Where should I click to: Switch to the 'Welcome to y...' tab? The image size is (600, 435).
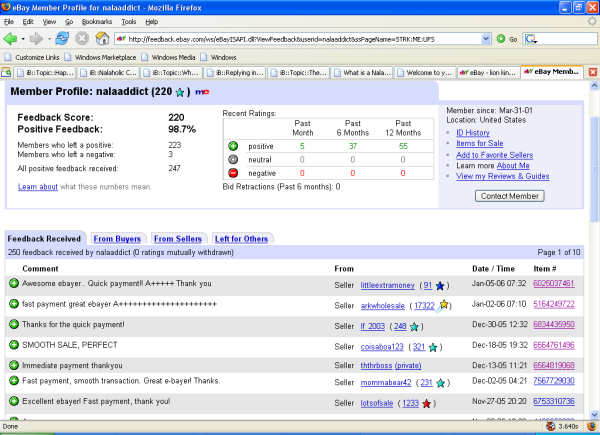click(x=426, y=72)
